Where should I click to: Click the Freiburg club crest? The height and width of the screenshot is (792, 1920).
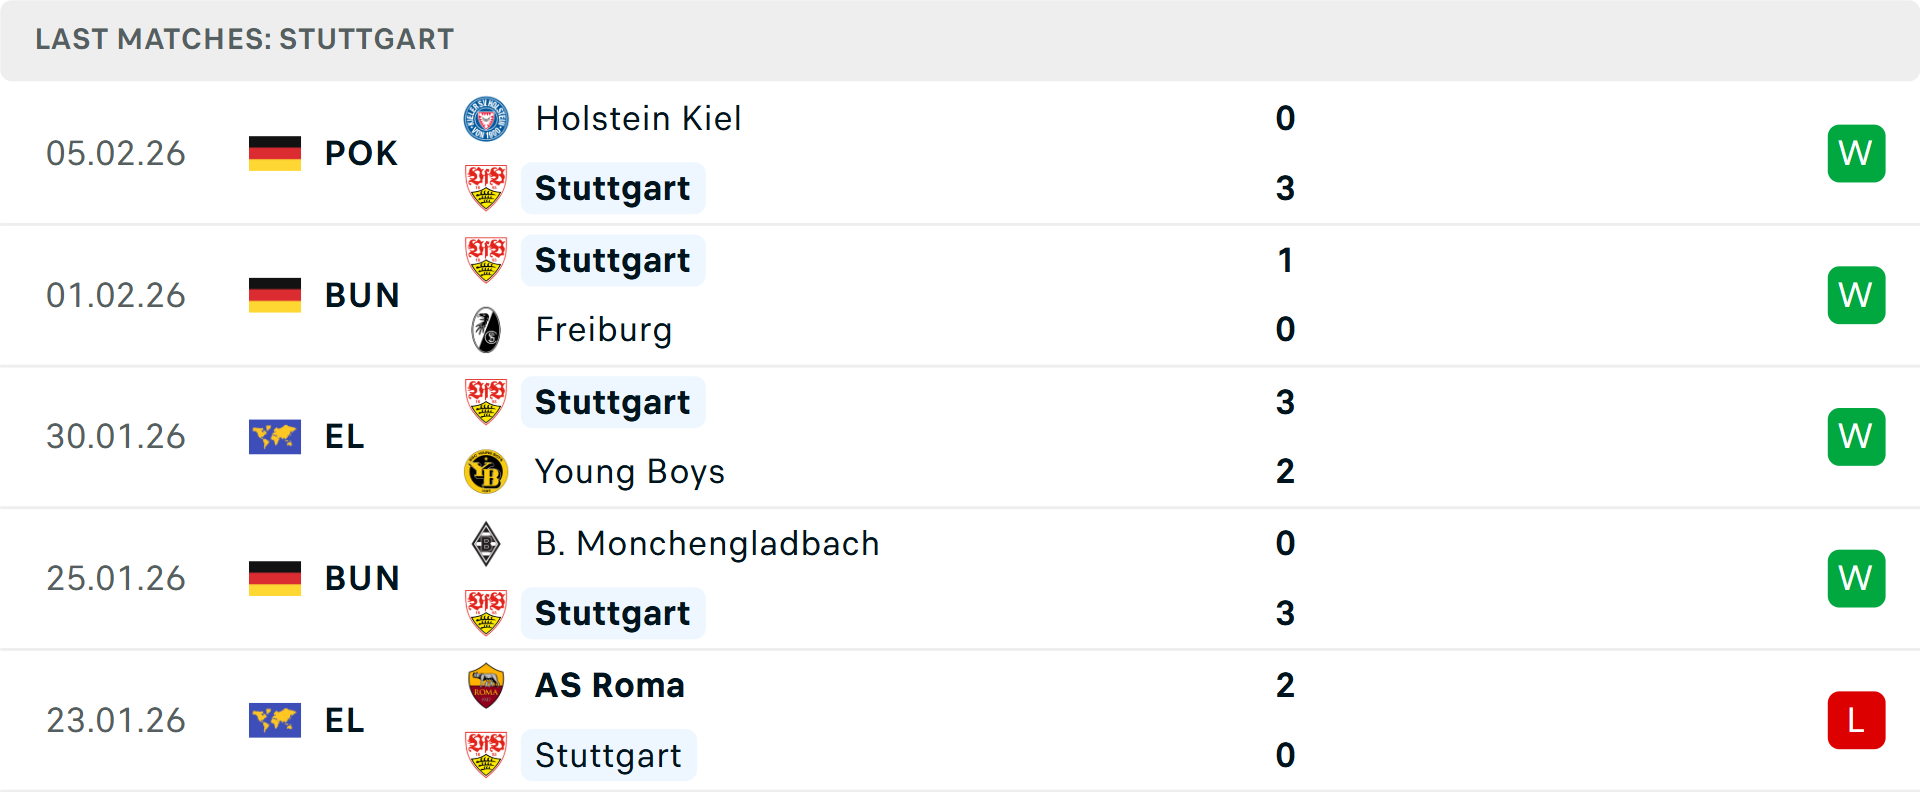[x=486, y=330]
